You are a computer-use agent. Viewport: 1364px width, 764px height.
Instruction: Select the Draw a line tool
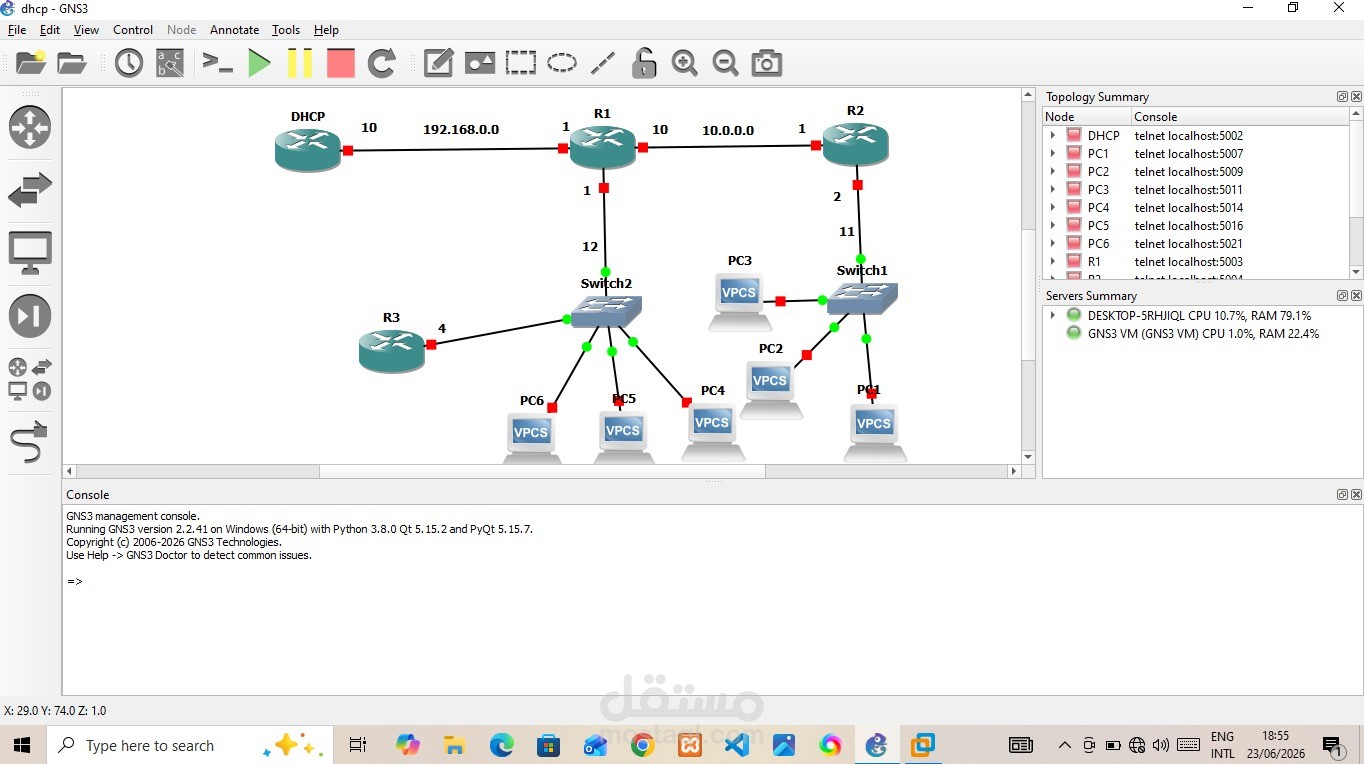[602, 63]
